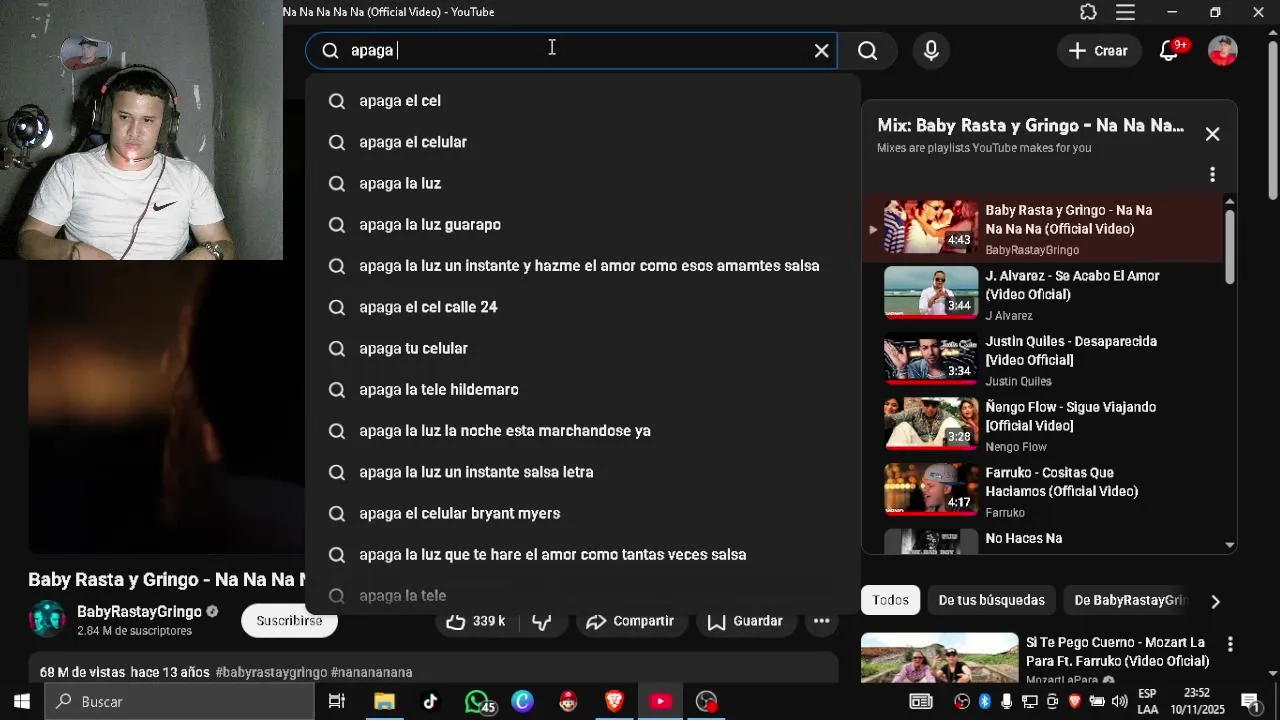
Task: Like the video with 339 k thumbs-up
Action: [475, 622]
